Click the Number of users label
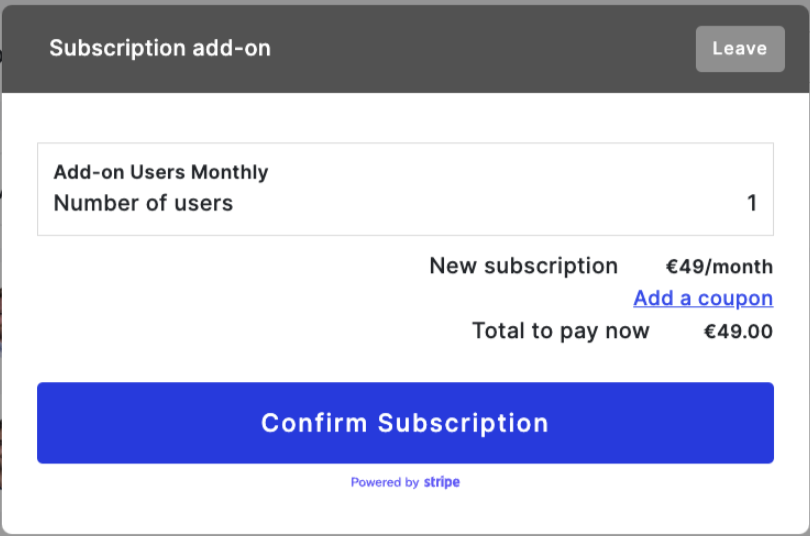 (143, 203)
